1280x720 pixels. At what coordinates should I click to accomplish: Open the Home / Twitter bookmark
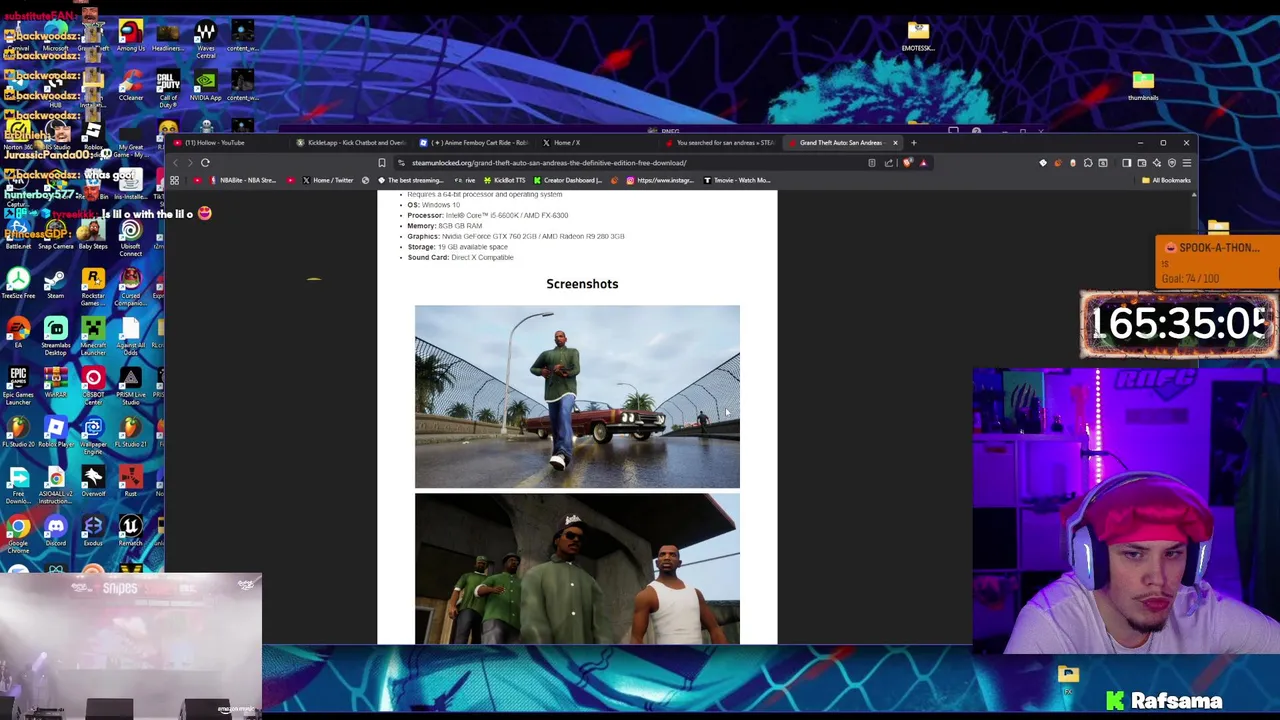pos(328,180)
